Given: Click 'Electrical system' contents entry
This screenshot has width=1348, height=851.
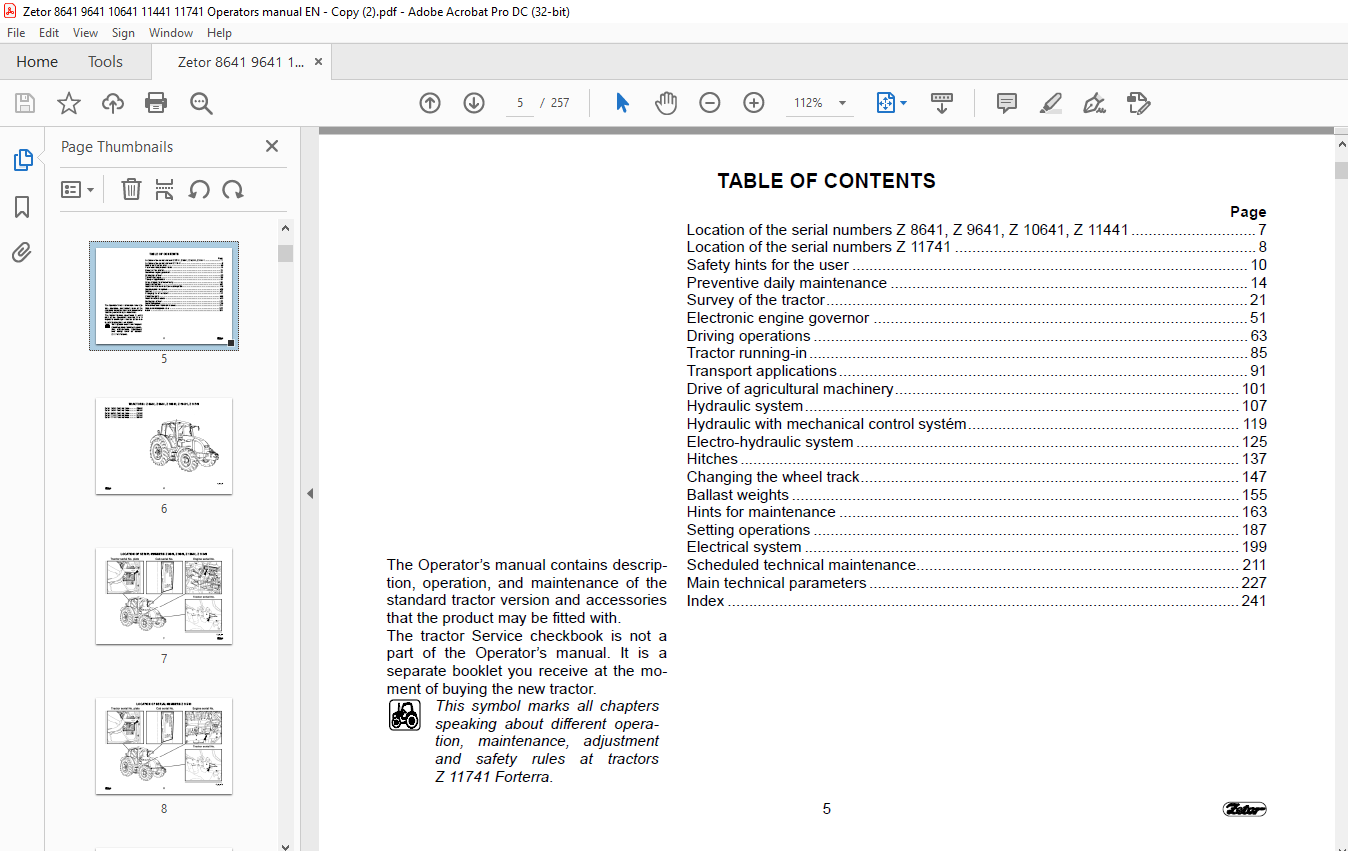Looking at the screenshot, I should point(976,547).
